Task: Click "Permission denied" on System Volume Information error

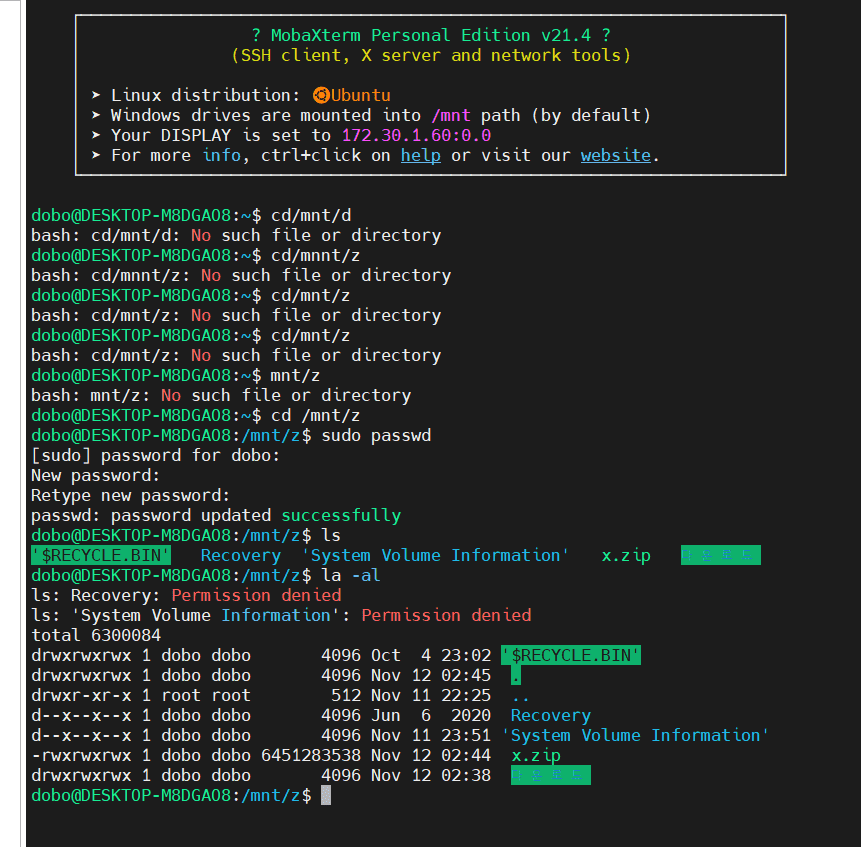Action: click(x=446, y=616)
